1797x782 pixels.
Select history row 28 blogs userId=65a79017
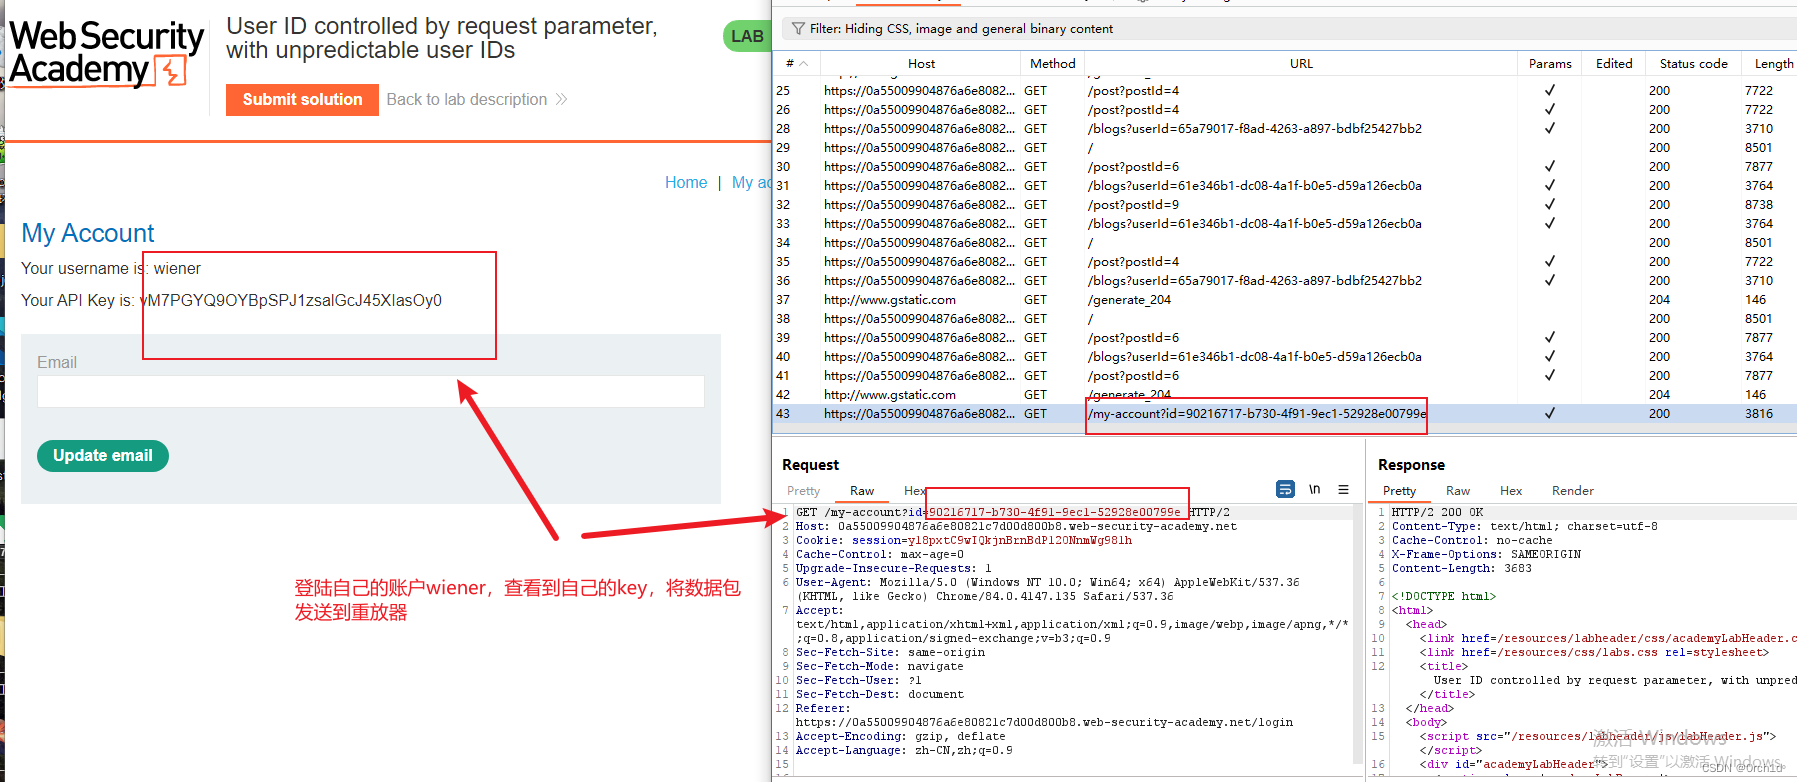1284,128
